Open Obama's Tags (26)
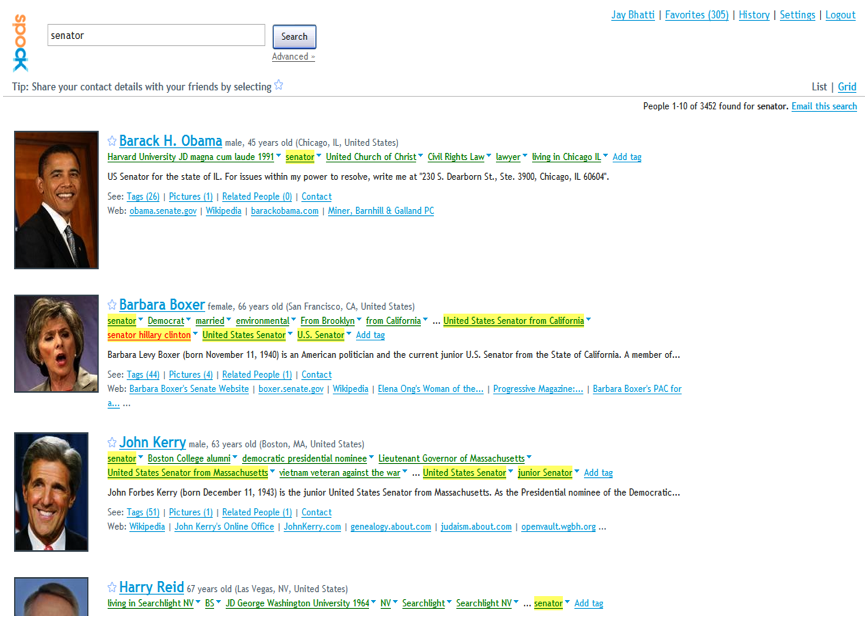 pos(143,196)
